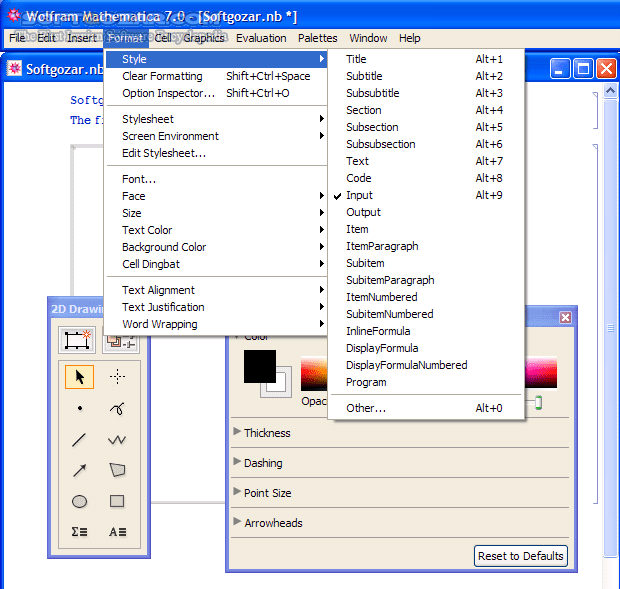The height and width of the screenshot is (589, 620).
Task: Pick the ellipse drawing tool
Action: tap(79, 501)
